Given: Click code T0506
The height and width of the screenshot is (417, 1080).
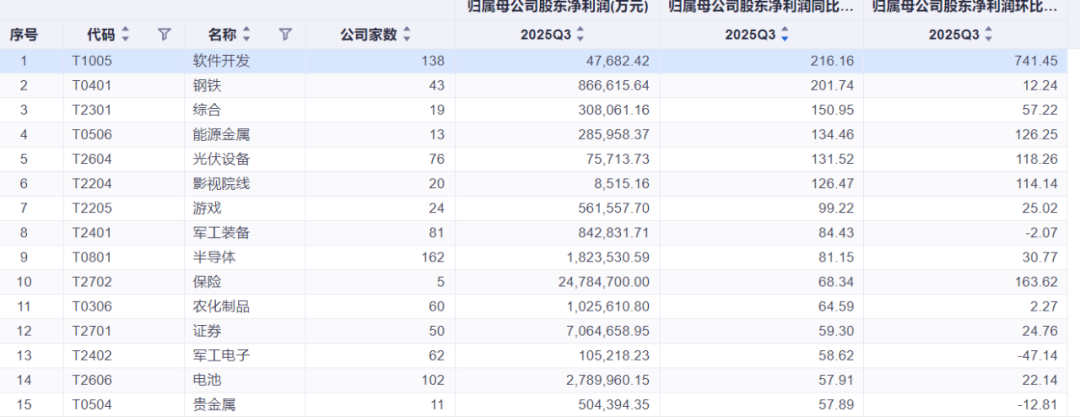Looking at the screenshot, I should [92, 135].
